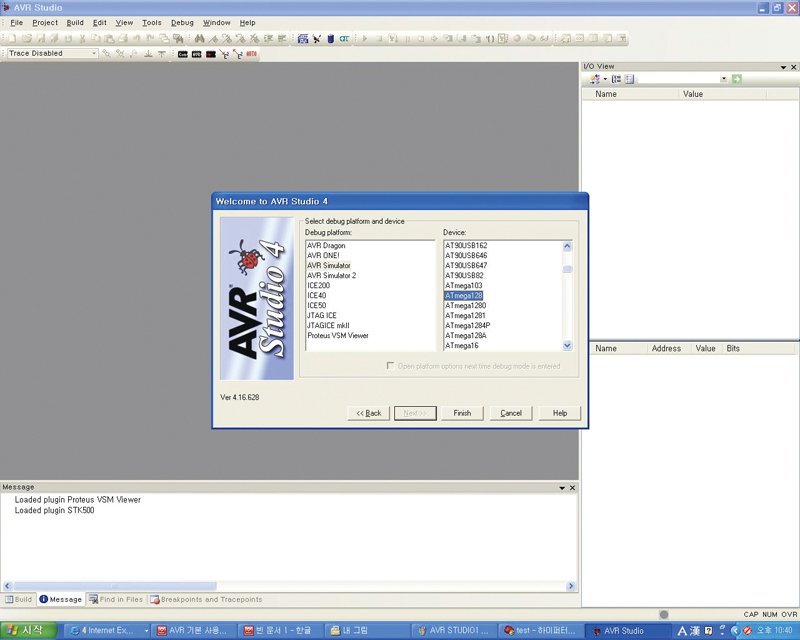The width and height of the screenshot is (800, 640).
Task: Click the green Con toolbar icon
Action: 344,38
